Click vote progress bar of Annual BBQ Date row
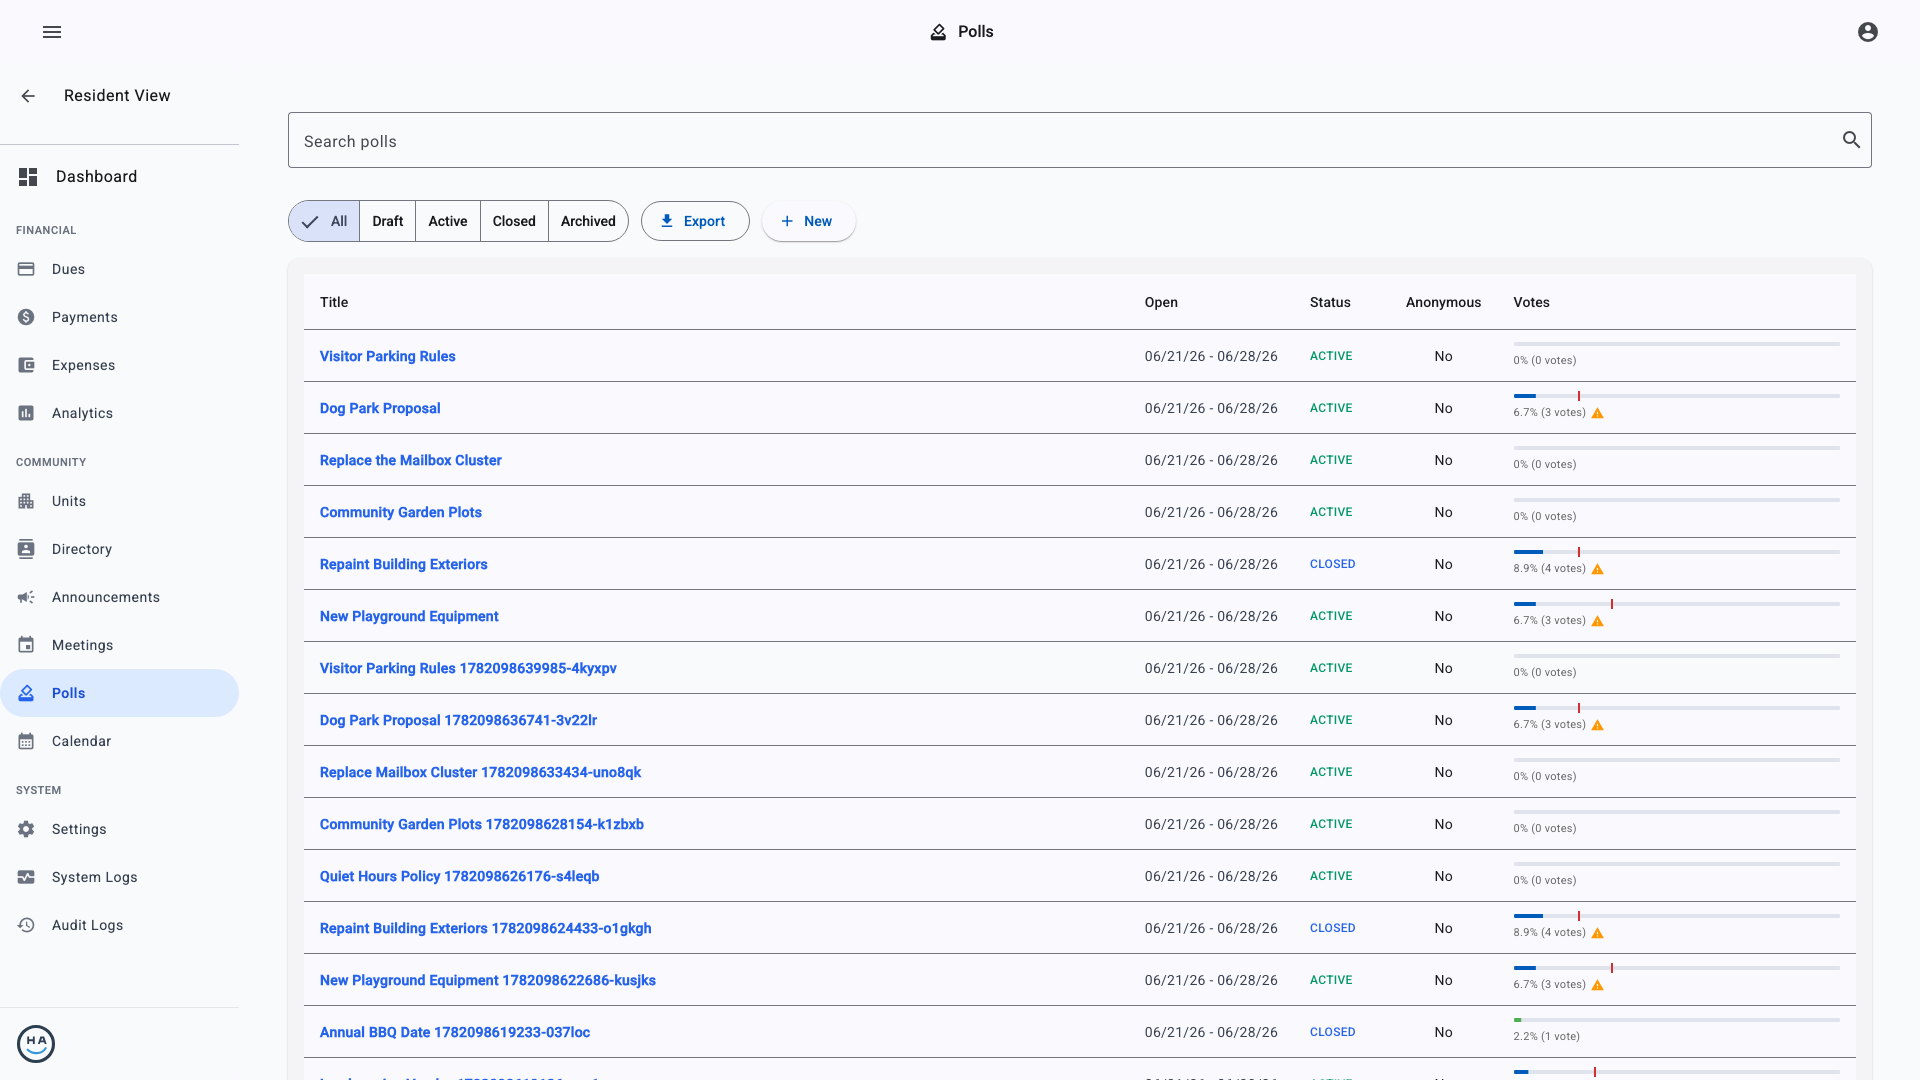The height and width of the screenshot is (1080, 1920). [1676, 1020]
